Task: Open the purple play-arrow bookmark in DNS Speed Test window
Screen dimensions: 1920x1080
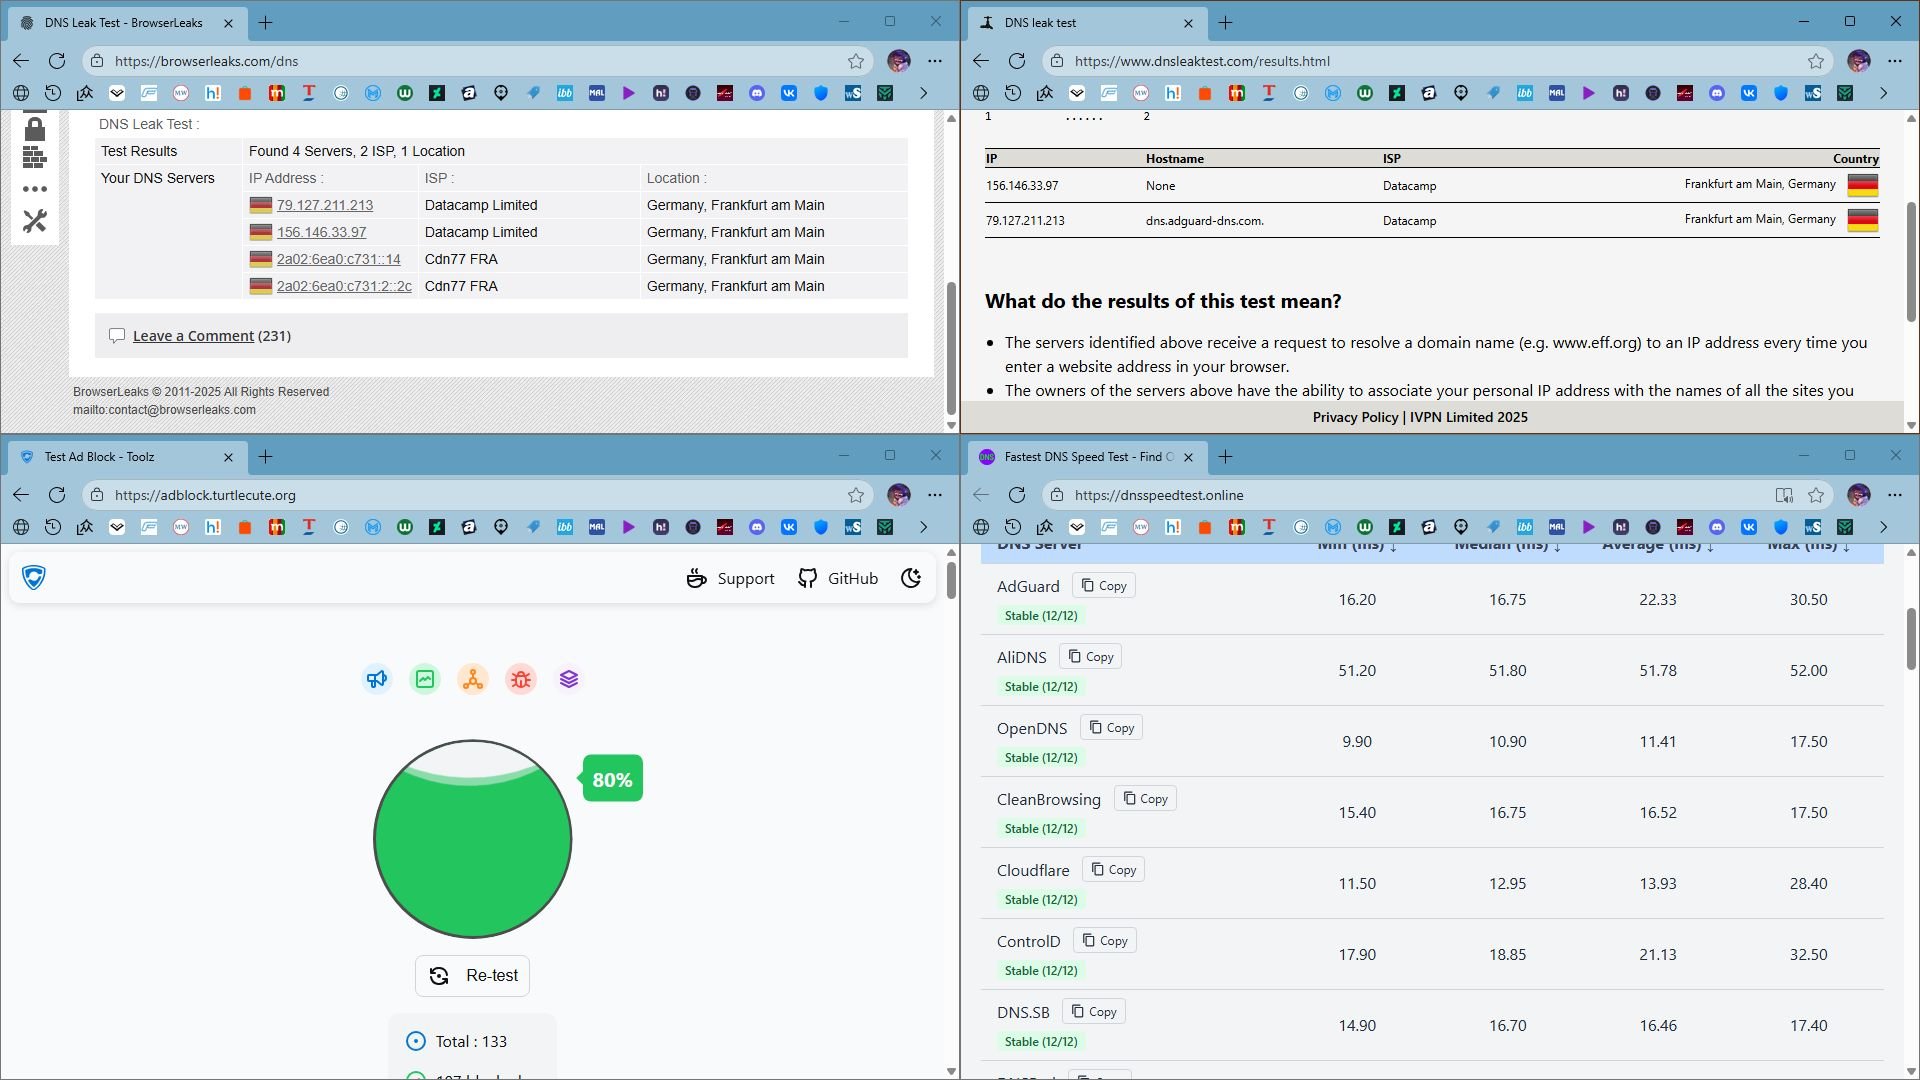Action: (1589, 527)
